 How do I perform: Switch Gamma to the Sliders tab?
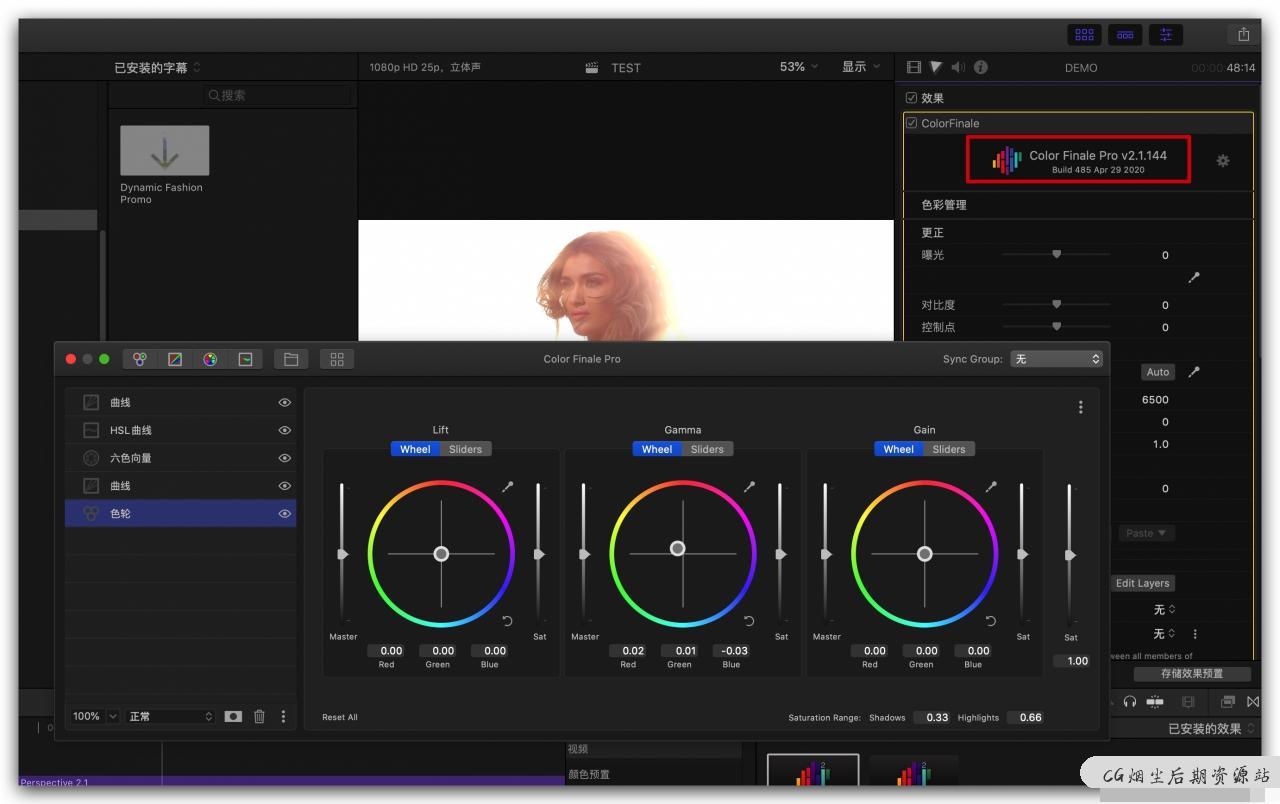[707, 449]
